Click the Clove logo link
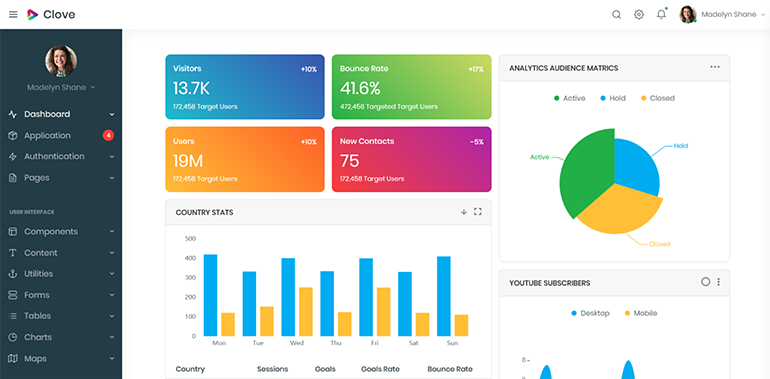This screenshot has width=770, height=379. (51, 15)
